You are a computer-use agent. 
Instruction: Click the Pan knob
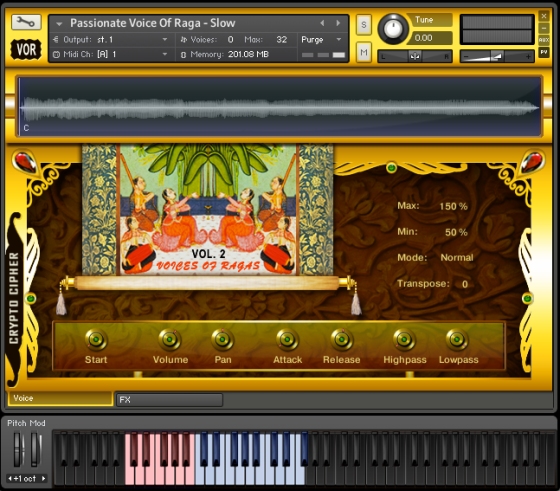coord(222,339)
